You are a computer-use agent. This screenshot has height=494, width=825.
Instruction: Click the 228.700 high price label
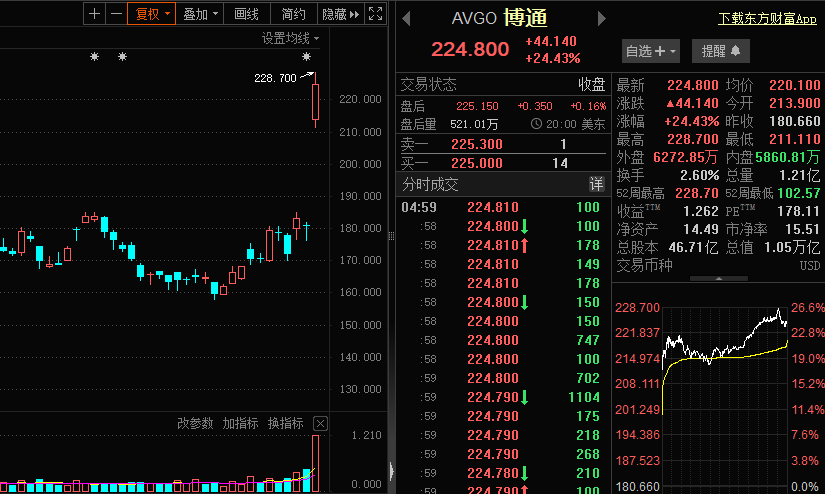point(275,78)
